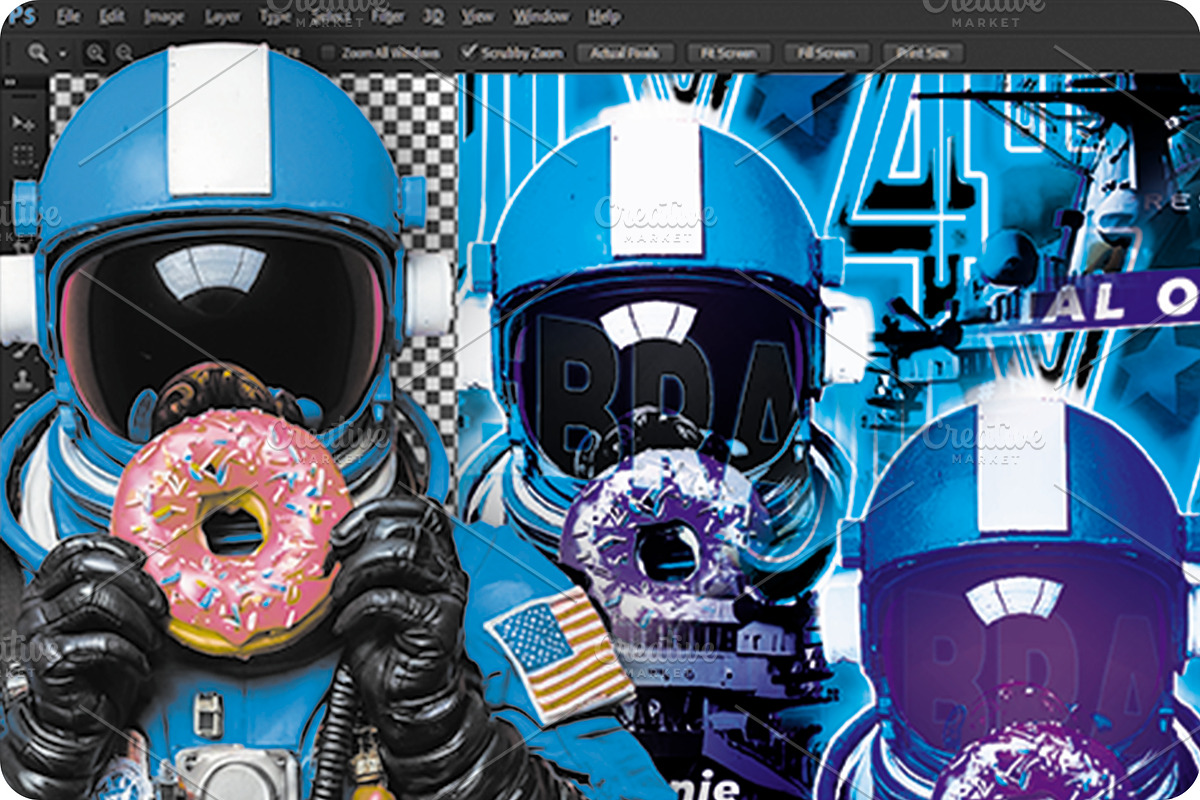This screenshot has height=800, width=1200.
Task: Click the Fill Screen button
Action: [828, 53]
